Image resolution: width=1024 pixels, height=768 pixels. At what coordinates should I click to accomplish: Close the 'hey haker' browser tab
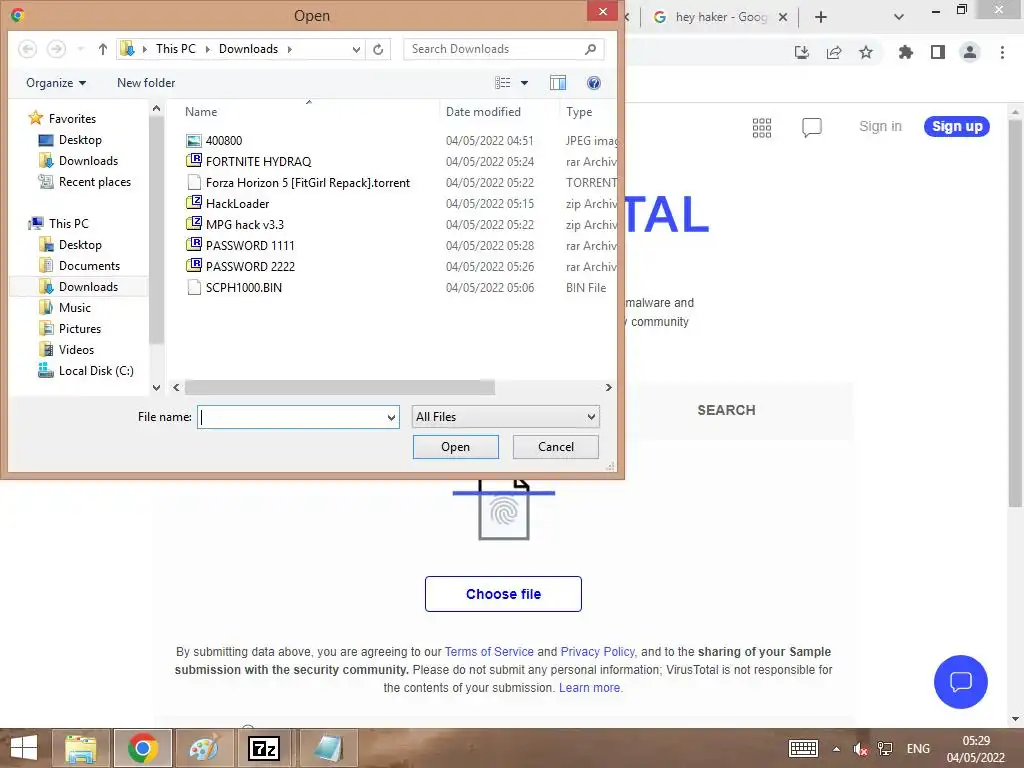(x=783, y=17)
